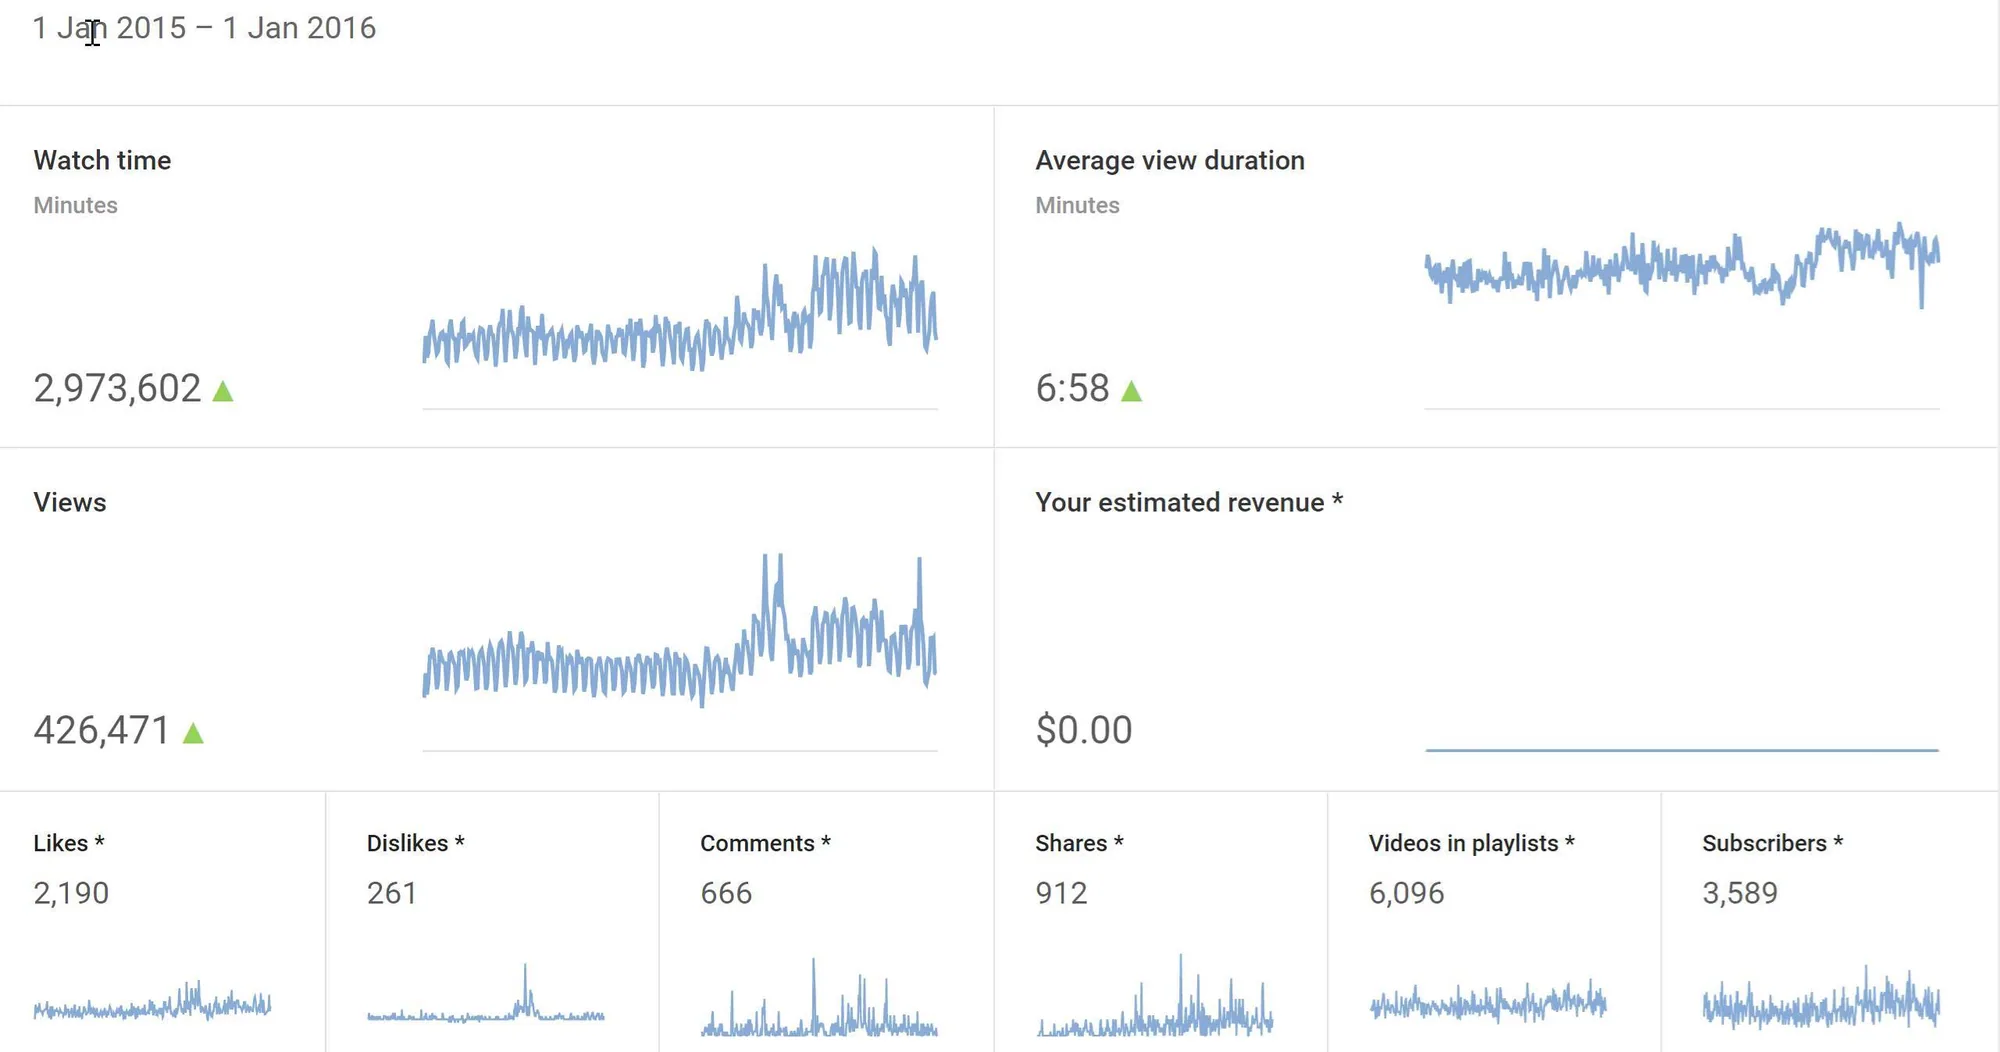Open the Subscribers report

(1772, 843)
